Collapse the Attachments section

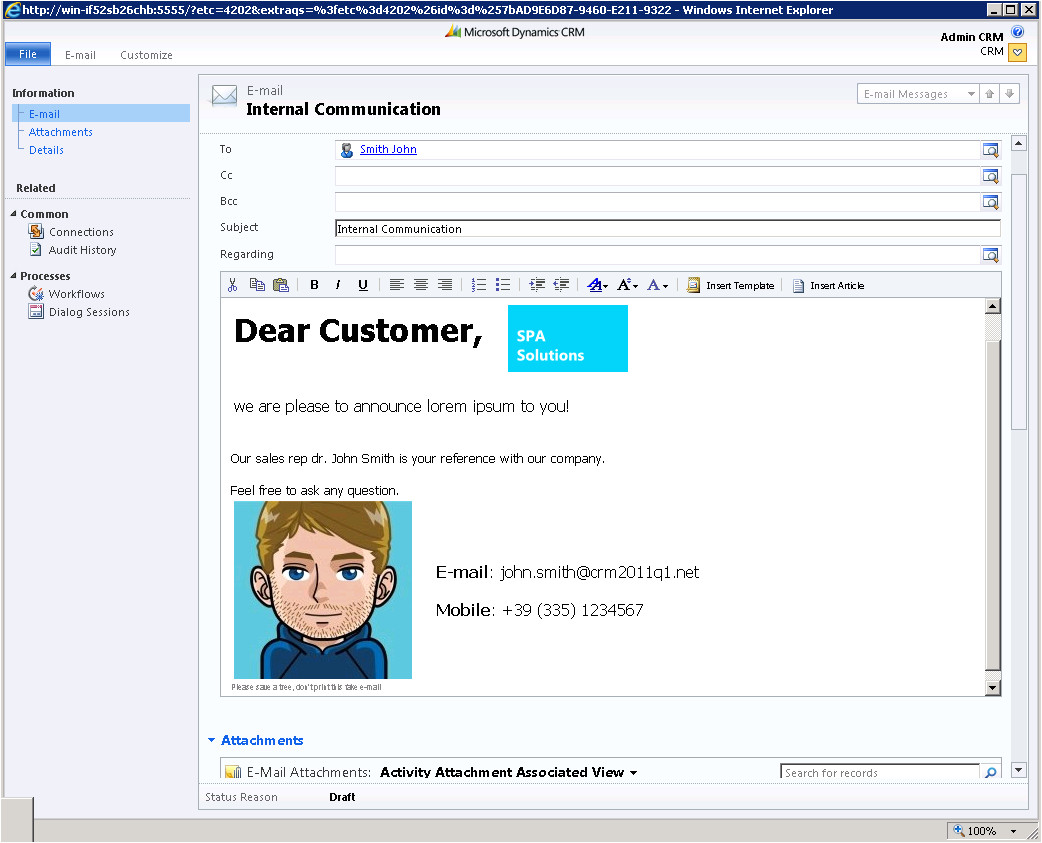(211, 741)
